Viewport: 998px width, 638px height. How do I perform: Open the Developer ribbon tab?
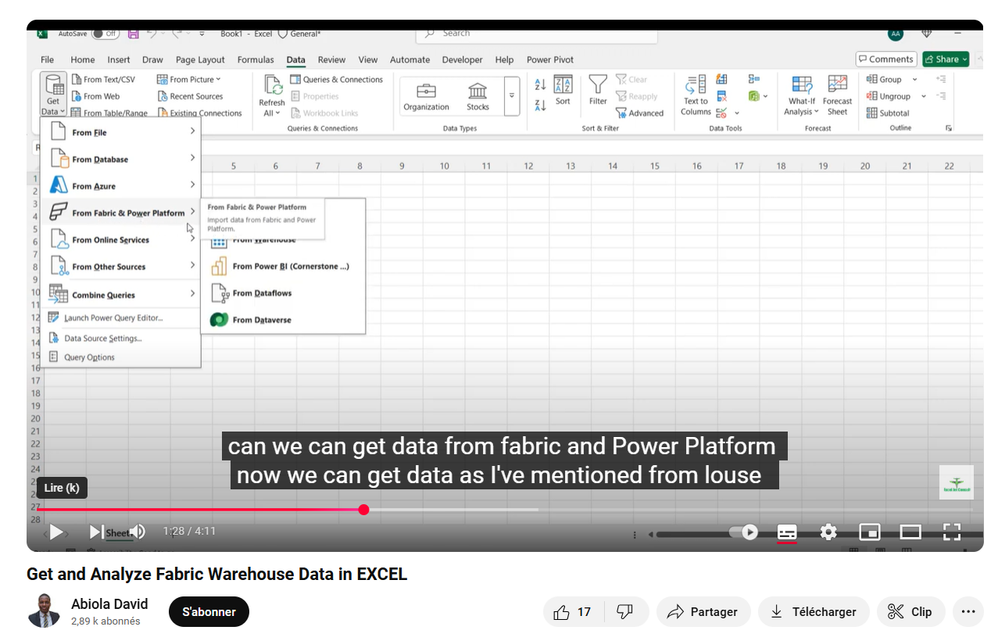pyautogui.click(x=462, y=59)
